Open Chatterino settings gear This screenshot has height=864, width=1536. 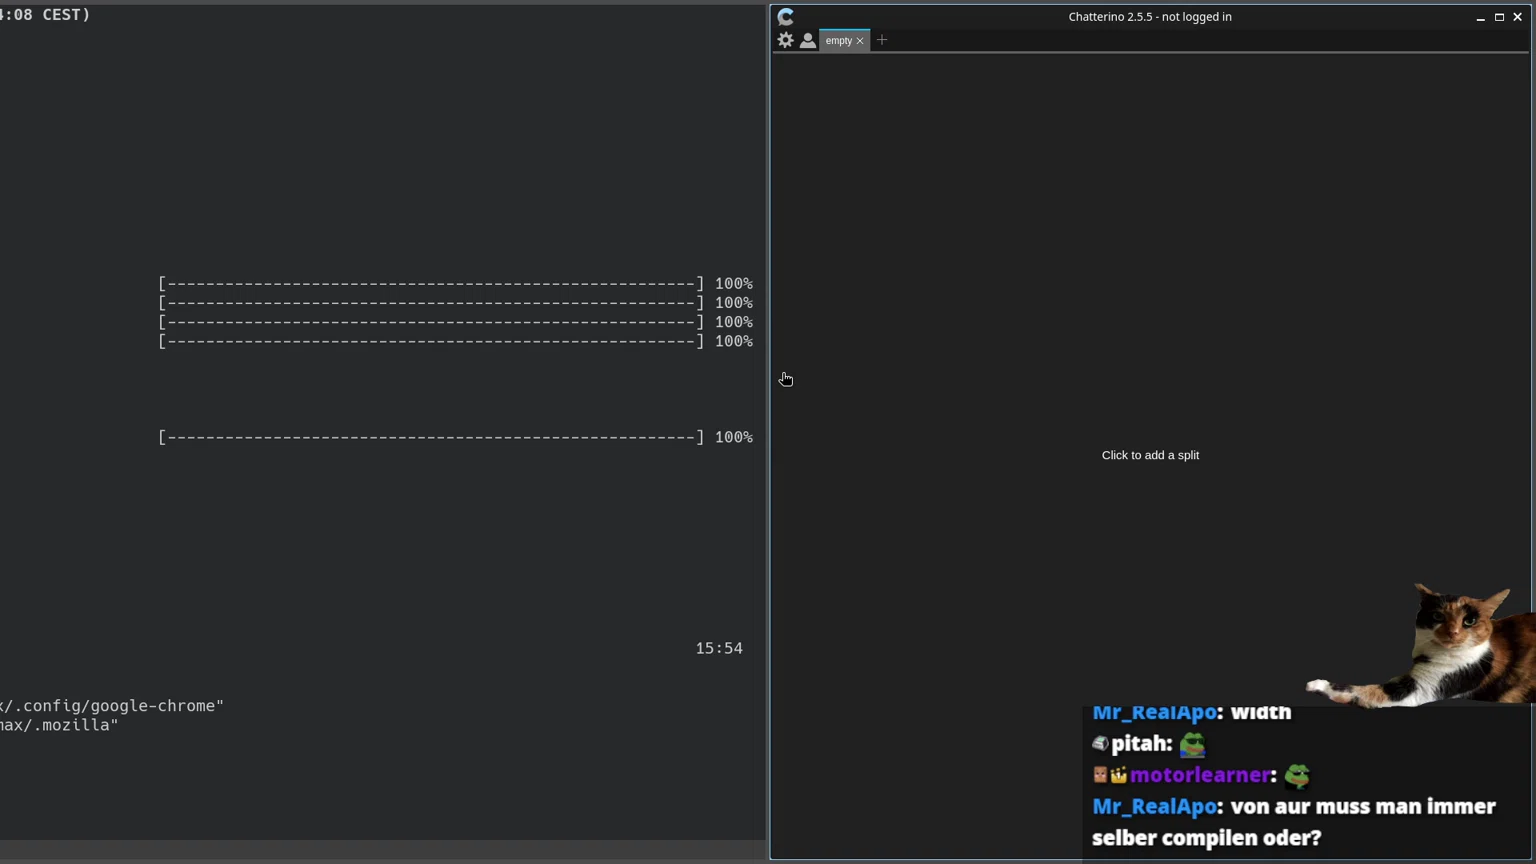pyautogui.click(x=786, y=40)
